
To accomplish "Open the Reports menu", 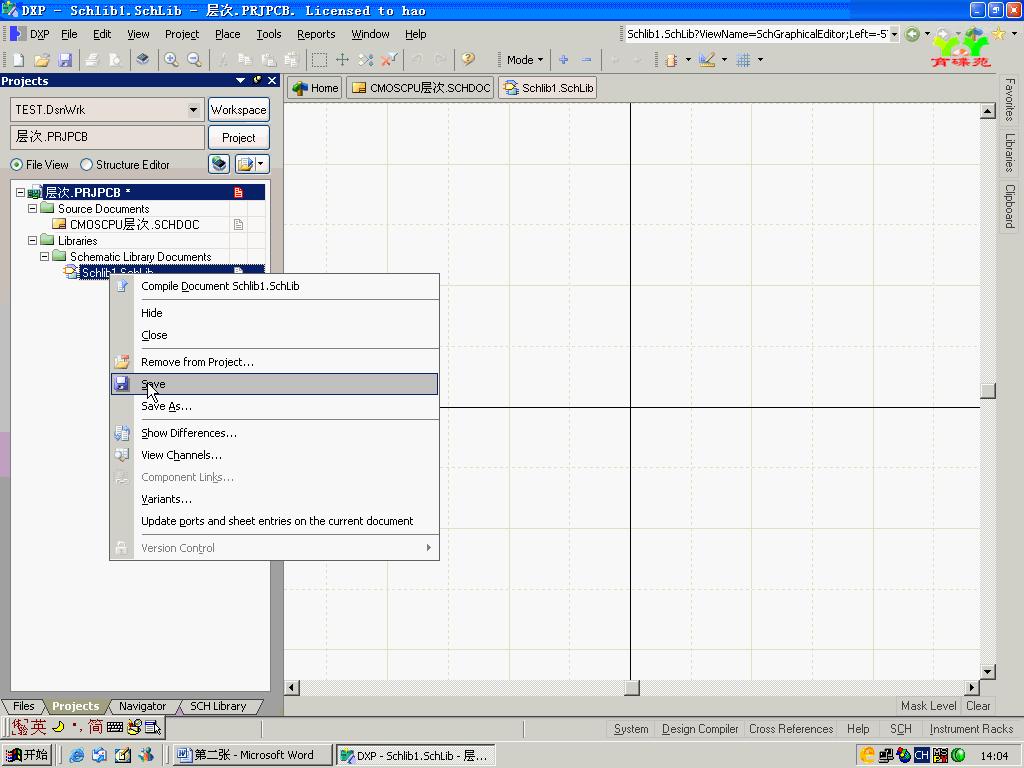I will click(x=316, y=34).
